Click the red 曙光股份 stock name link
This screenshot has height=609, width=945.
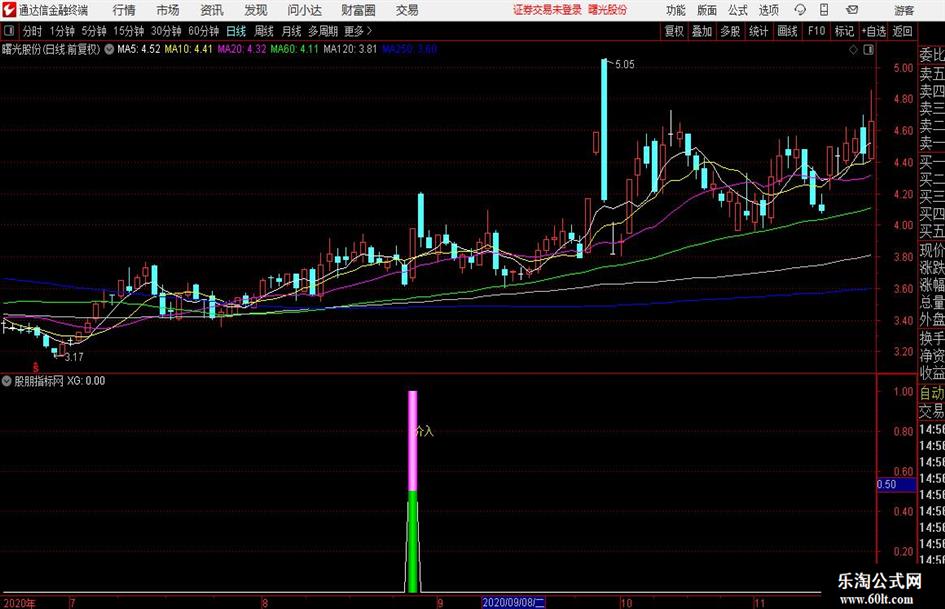coord(608,10)
